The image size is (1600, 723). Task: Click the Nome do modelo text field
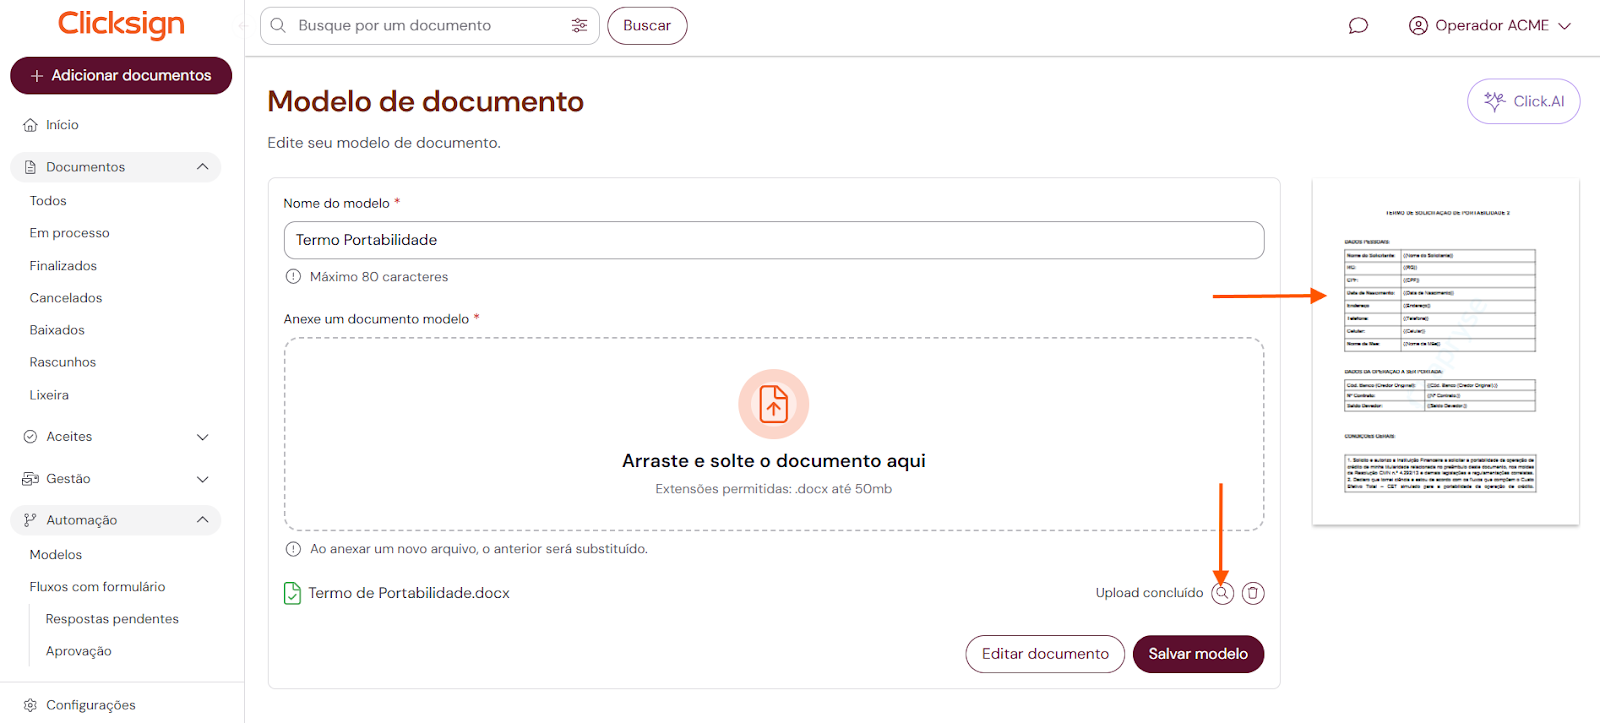[773, 240]
